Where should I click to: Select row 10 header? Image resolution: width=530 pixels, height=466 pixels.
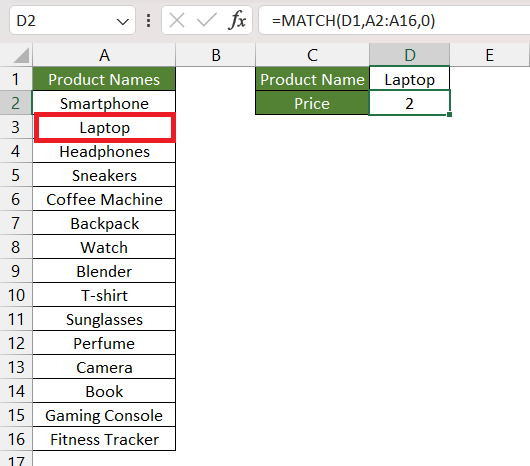pyautogui.click(x=16, y=295)
